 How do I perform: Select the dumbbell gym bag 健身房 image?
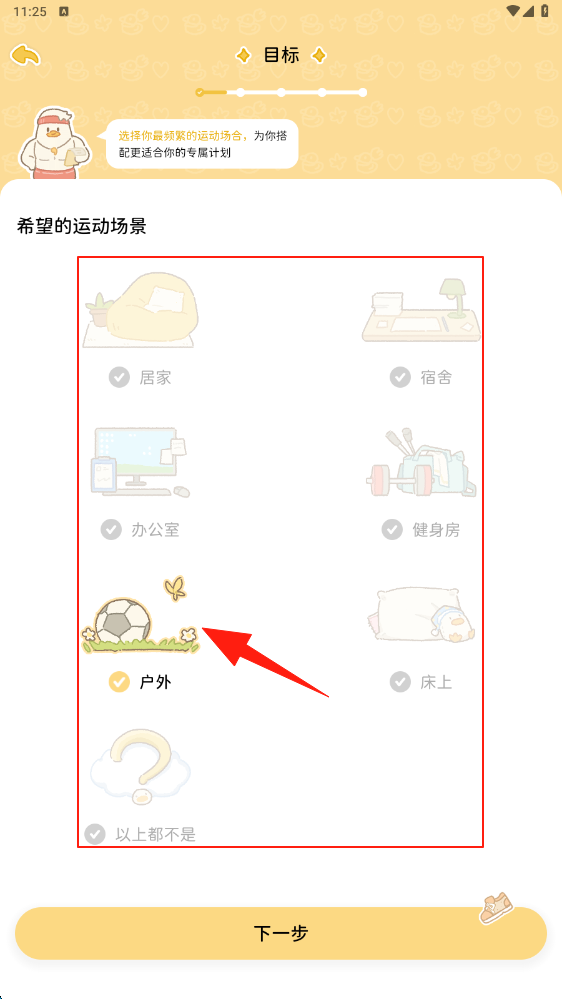click(422, 463)
